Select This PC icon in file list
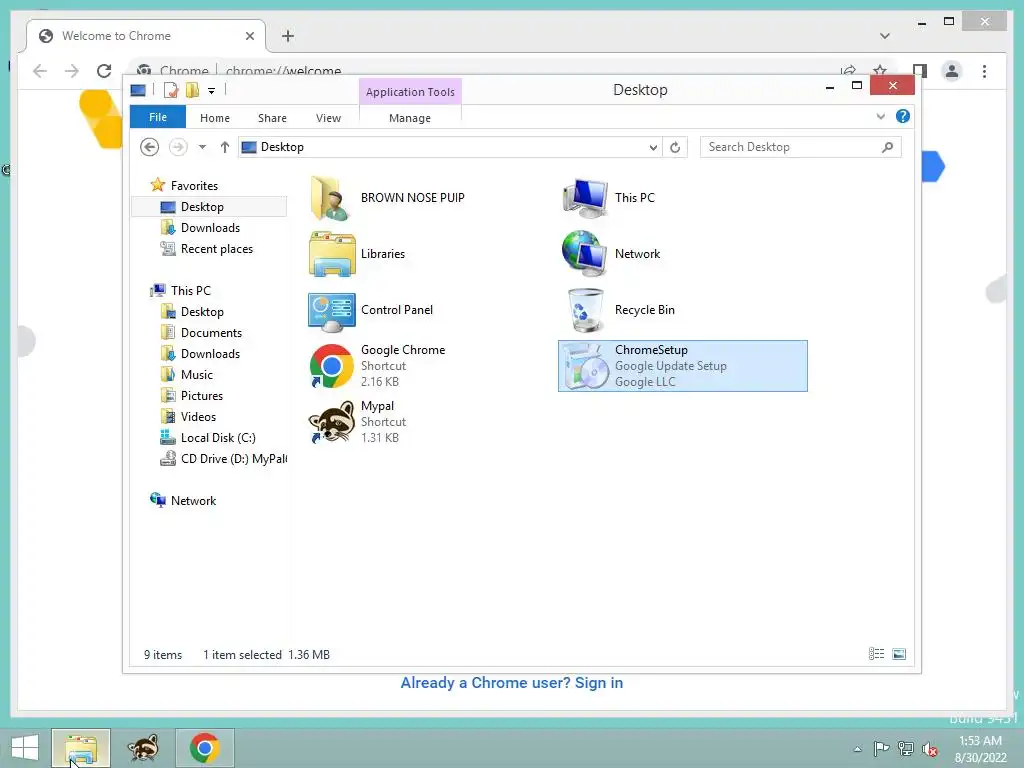Screen dimensions: 1024x768 point(585,198)
